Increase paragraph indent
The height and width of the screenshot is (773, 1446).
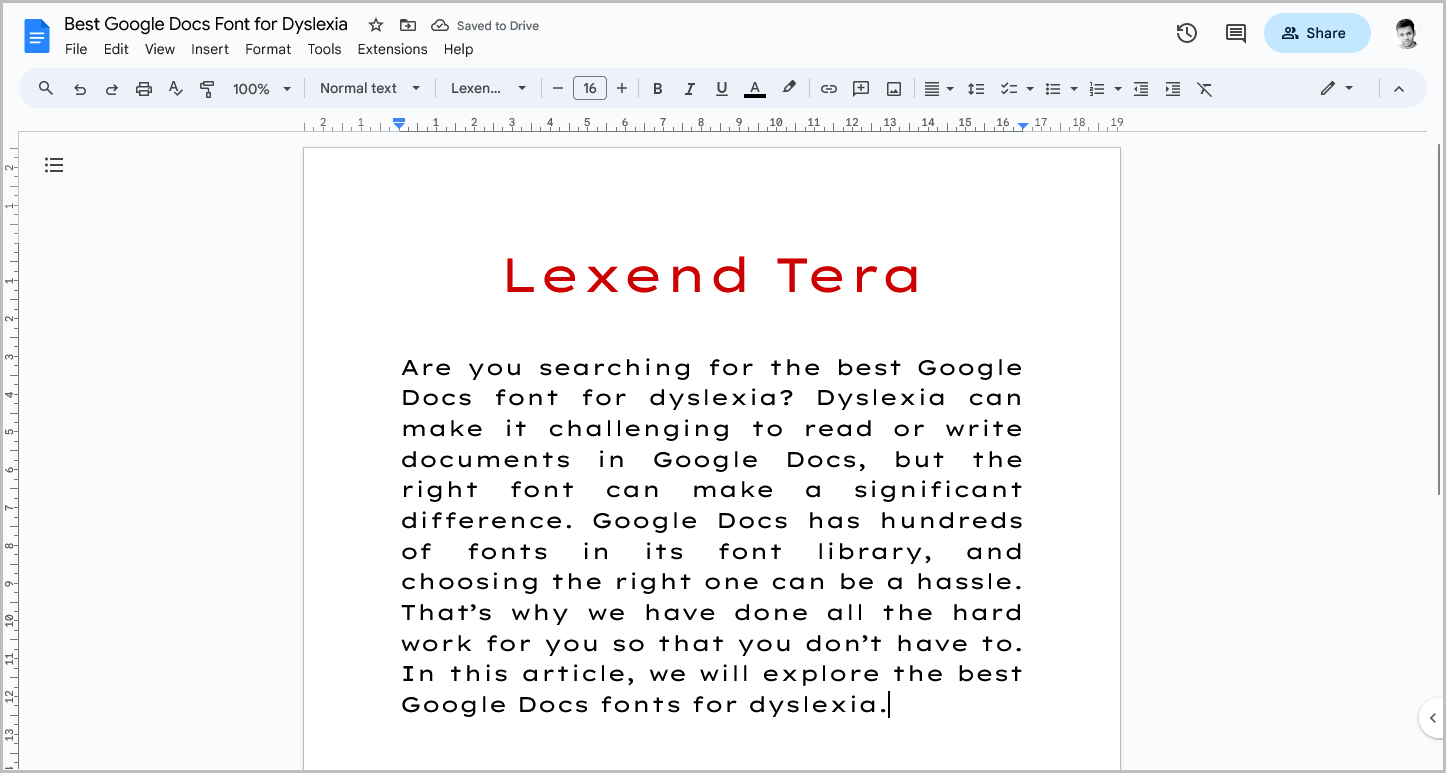(x=1173, y=89)
